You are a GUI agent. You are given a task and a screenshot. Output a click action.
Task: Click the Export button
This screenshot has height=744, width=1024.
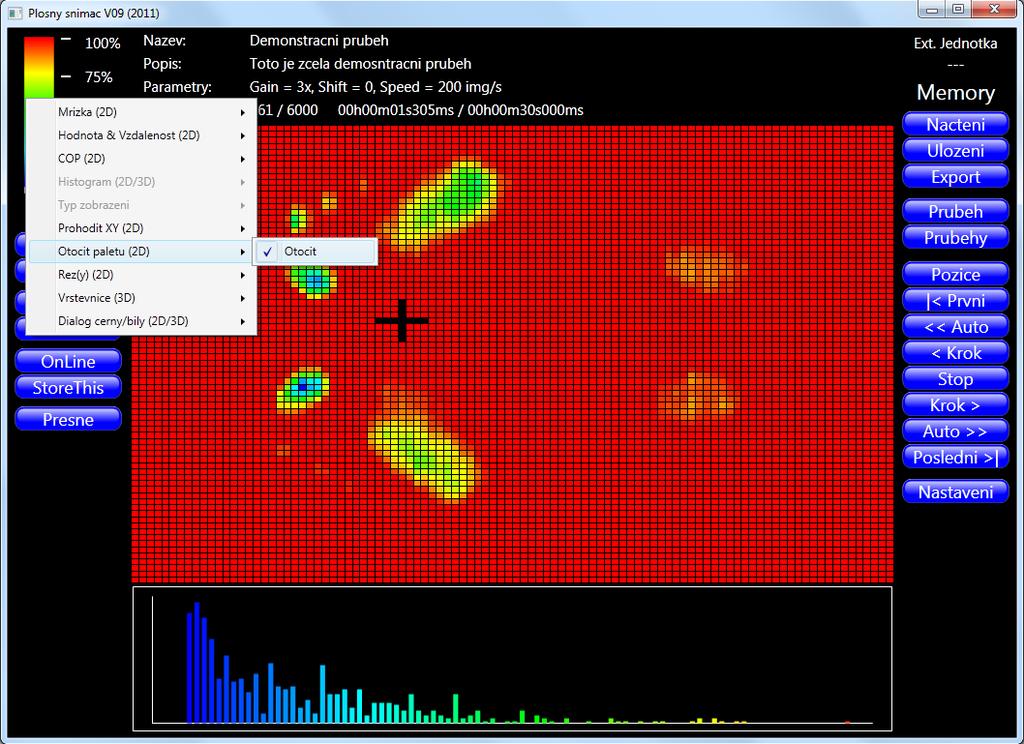(x=955, y=176)
